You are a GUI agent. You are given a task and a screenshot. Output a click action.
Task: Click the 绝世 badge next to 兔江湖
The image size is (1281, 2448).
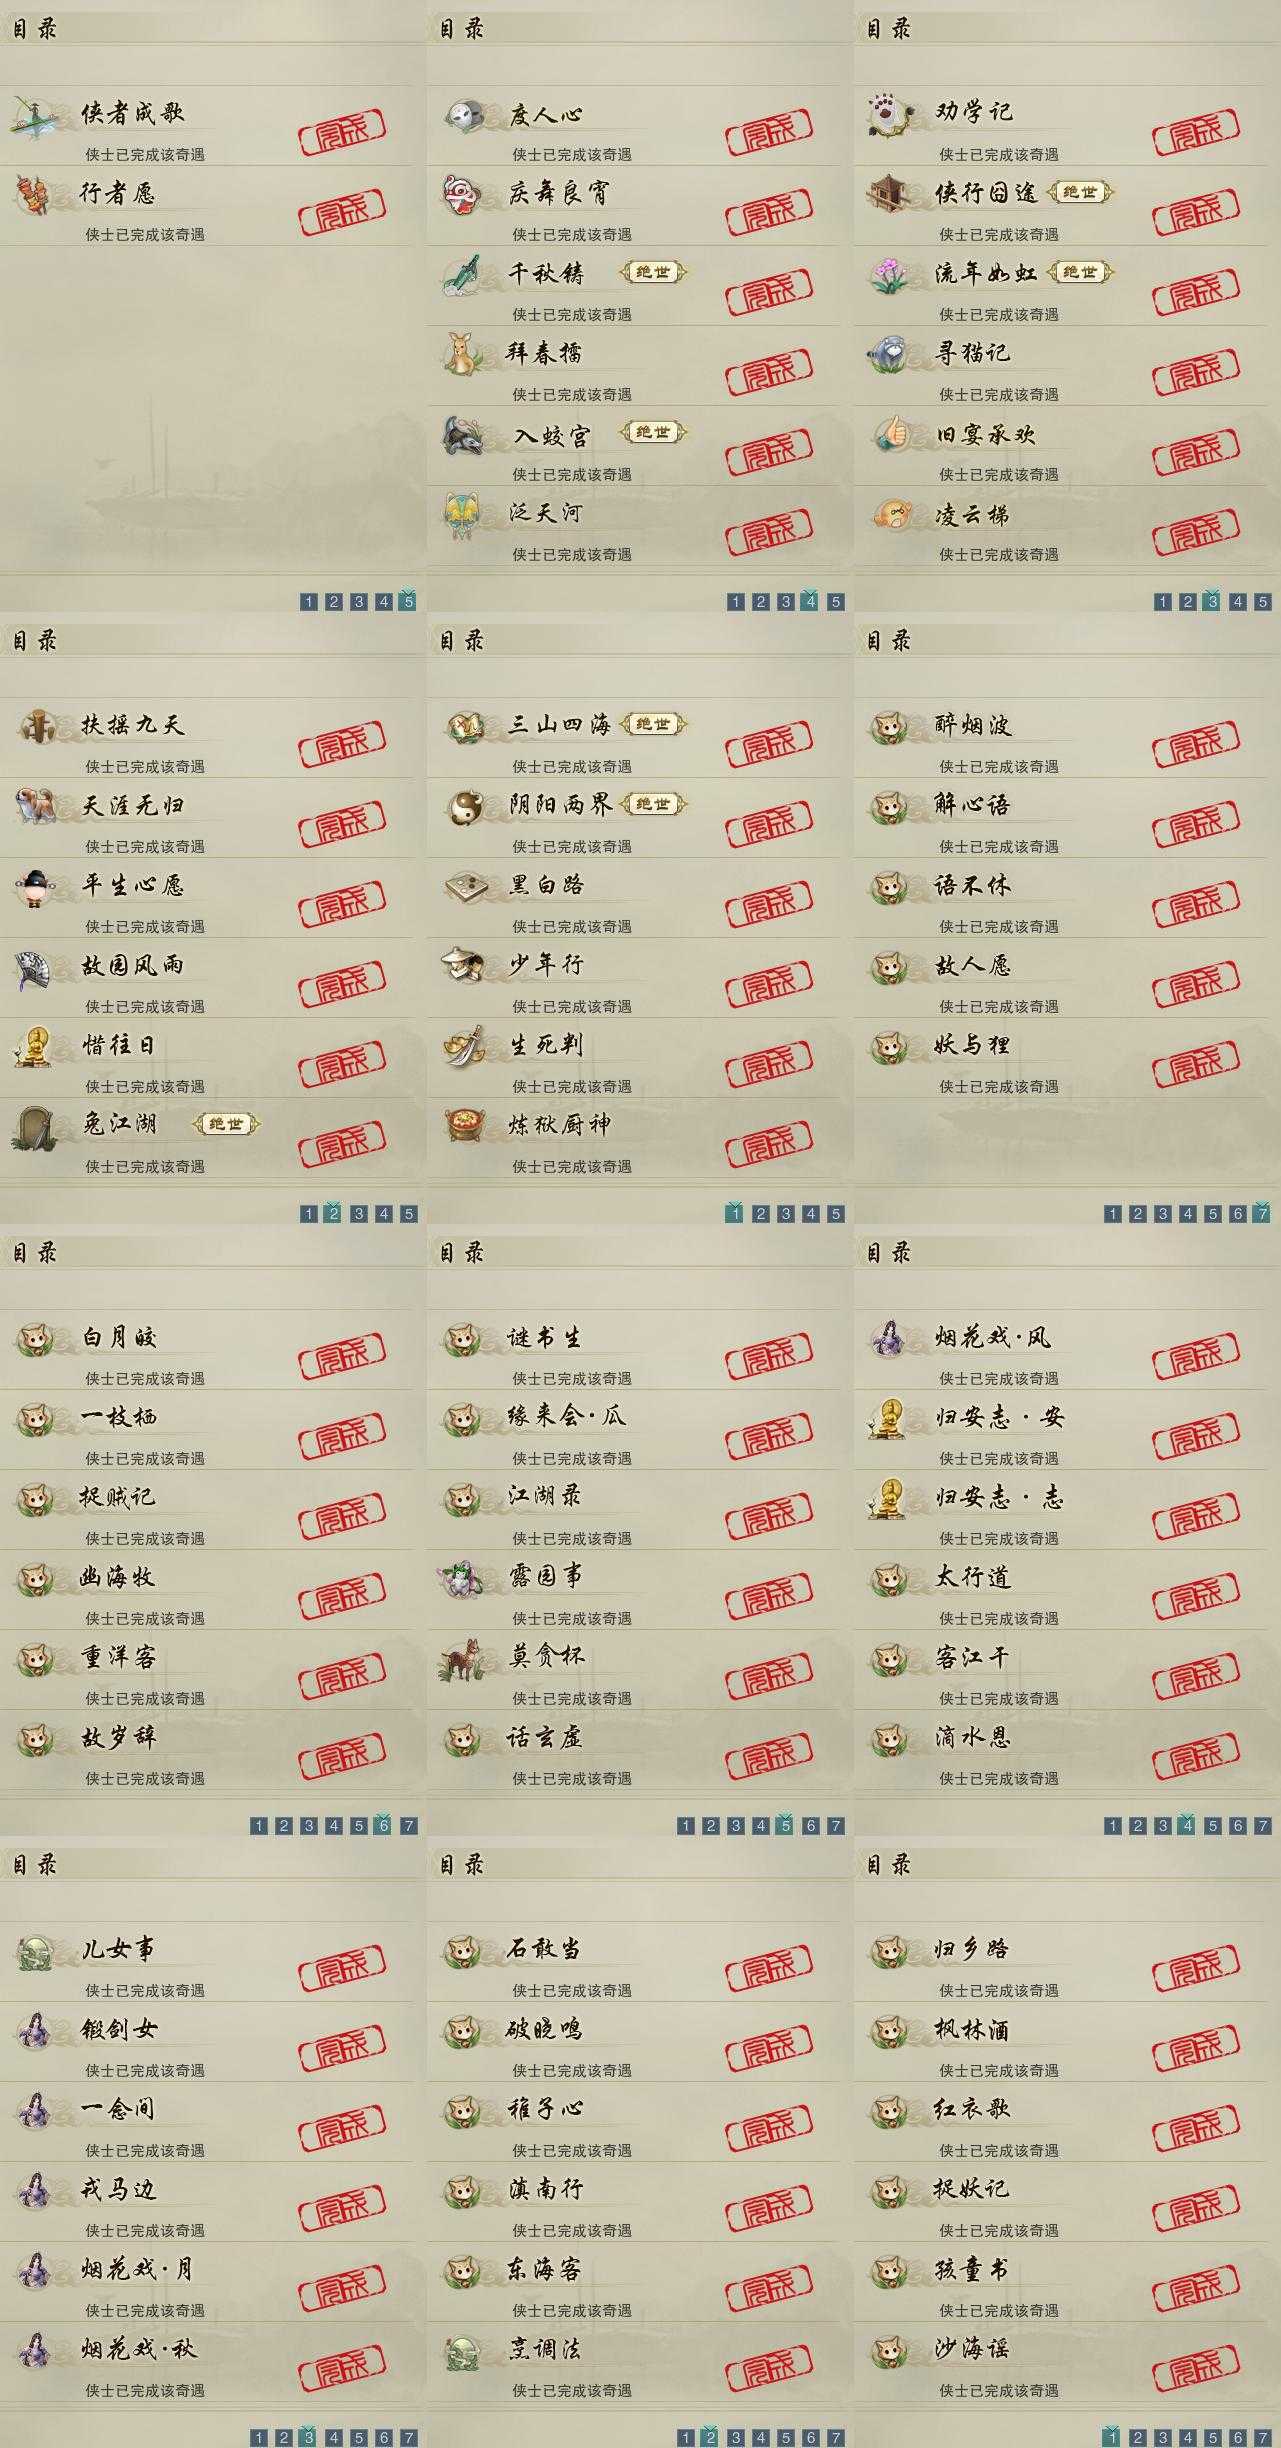[226, 1124]
